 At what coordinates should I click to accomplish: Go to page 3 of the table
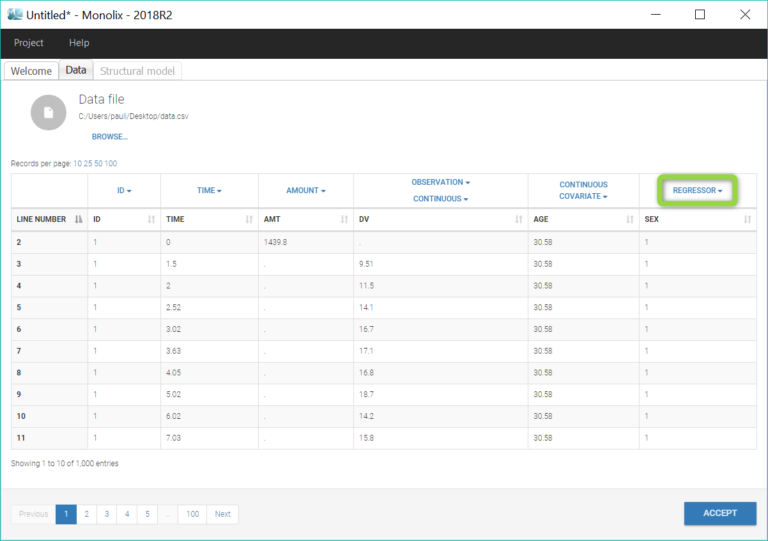(107, 514)
